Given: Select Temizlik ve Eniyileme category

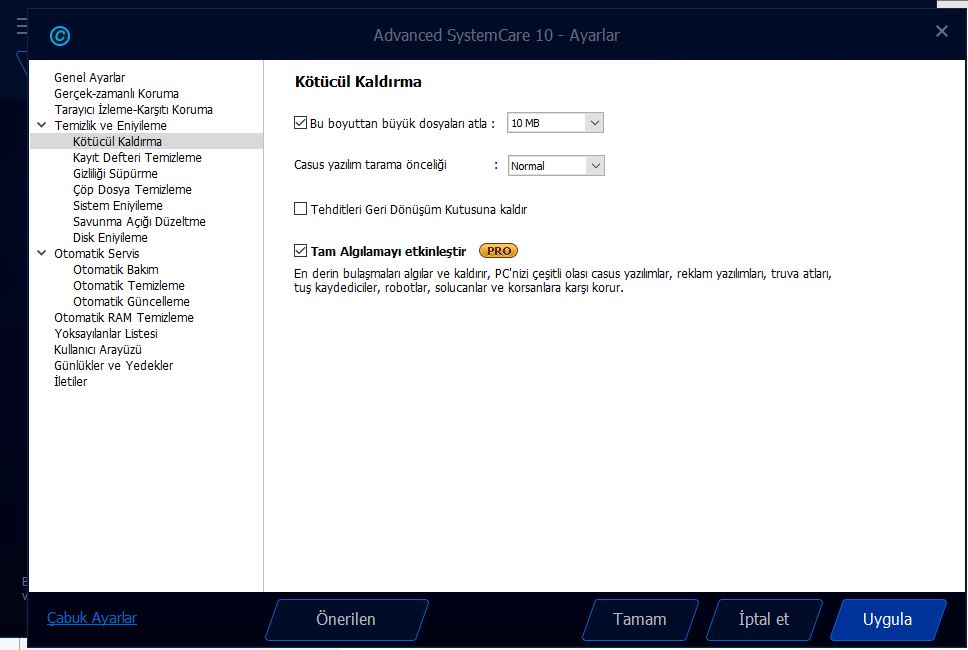Looking at the screenshot, I should pyautogui.click(x=111, y=126).
